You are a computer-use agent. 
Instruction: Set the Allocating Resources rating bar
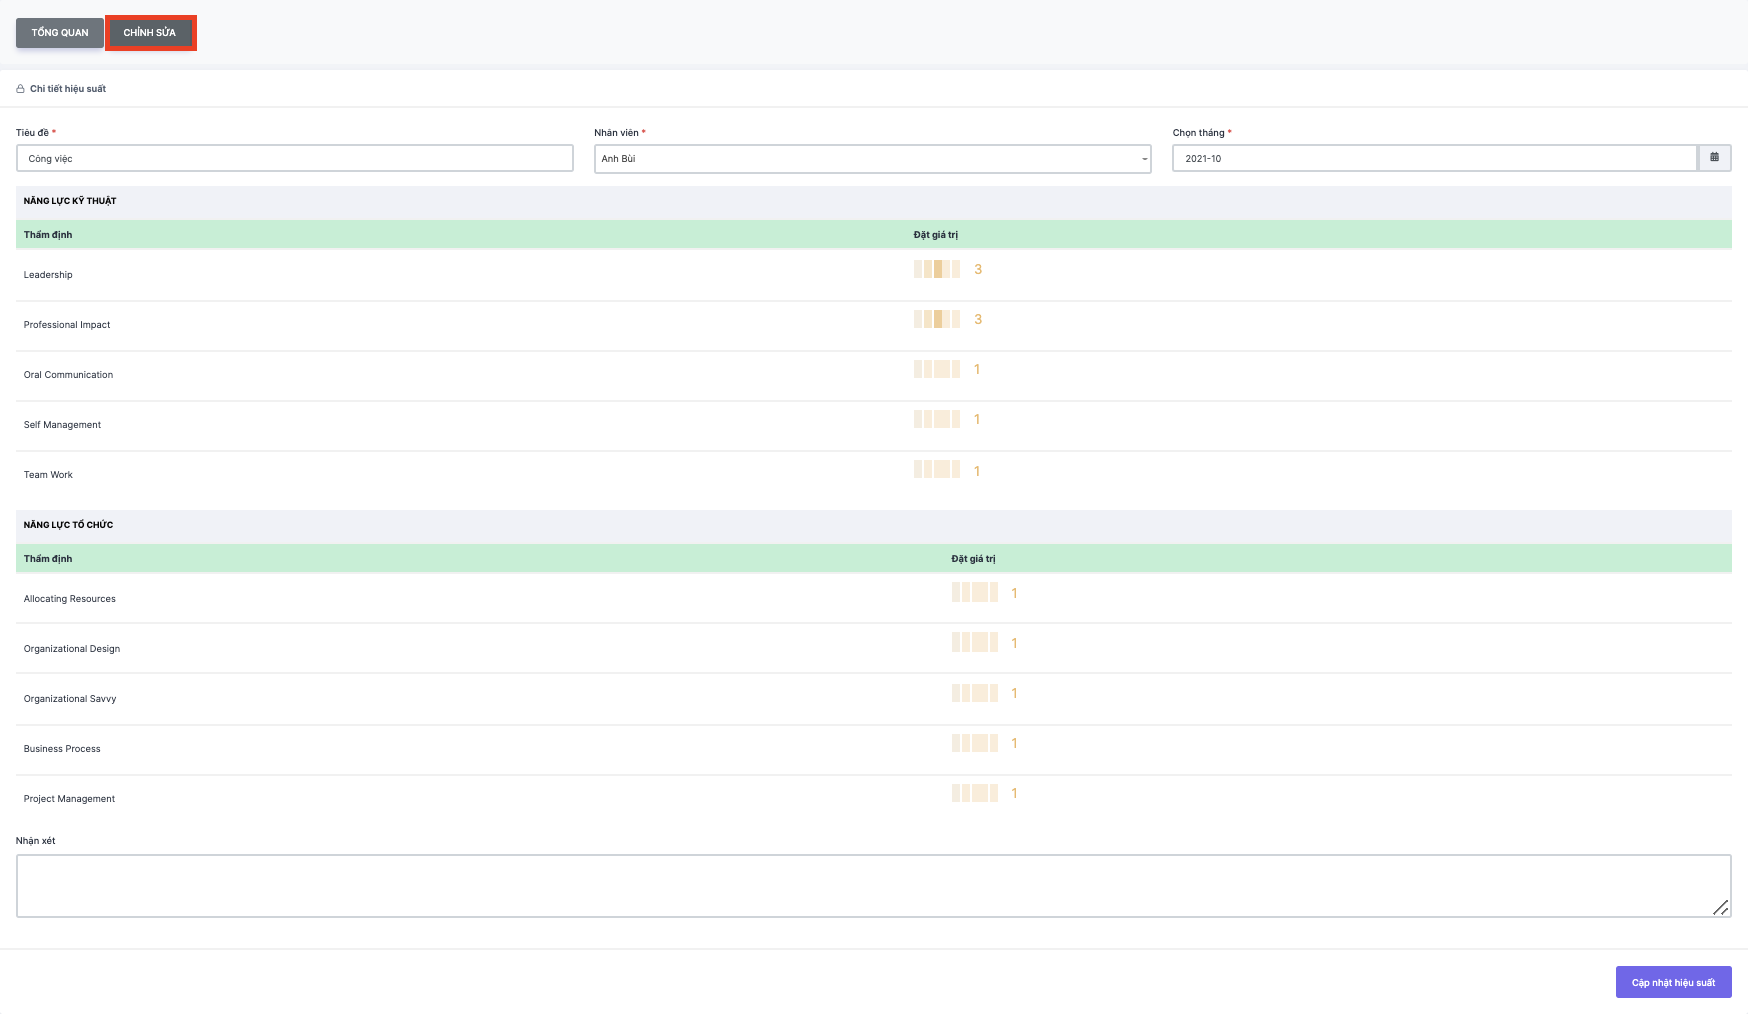point(975,592)
